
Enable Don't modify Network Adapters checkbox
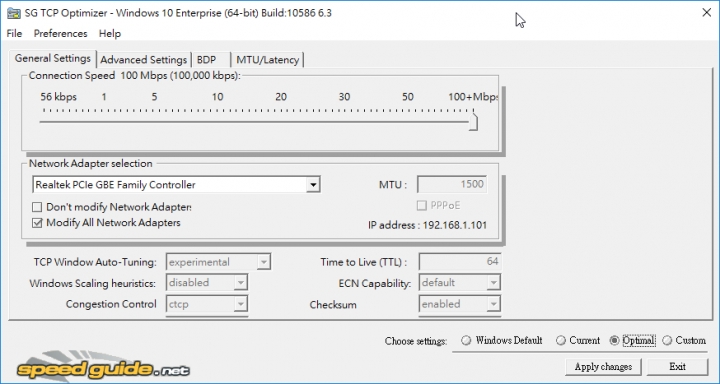point(37,207)
